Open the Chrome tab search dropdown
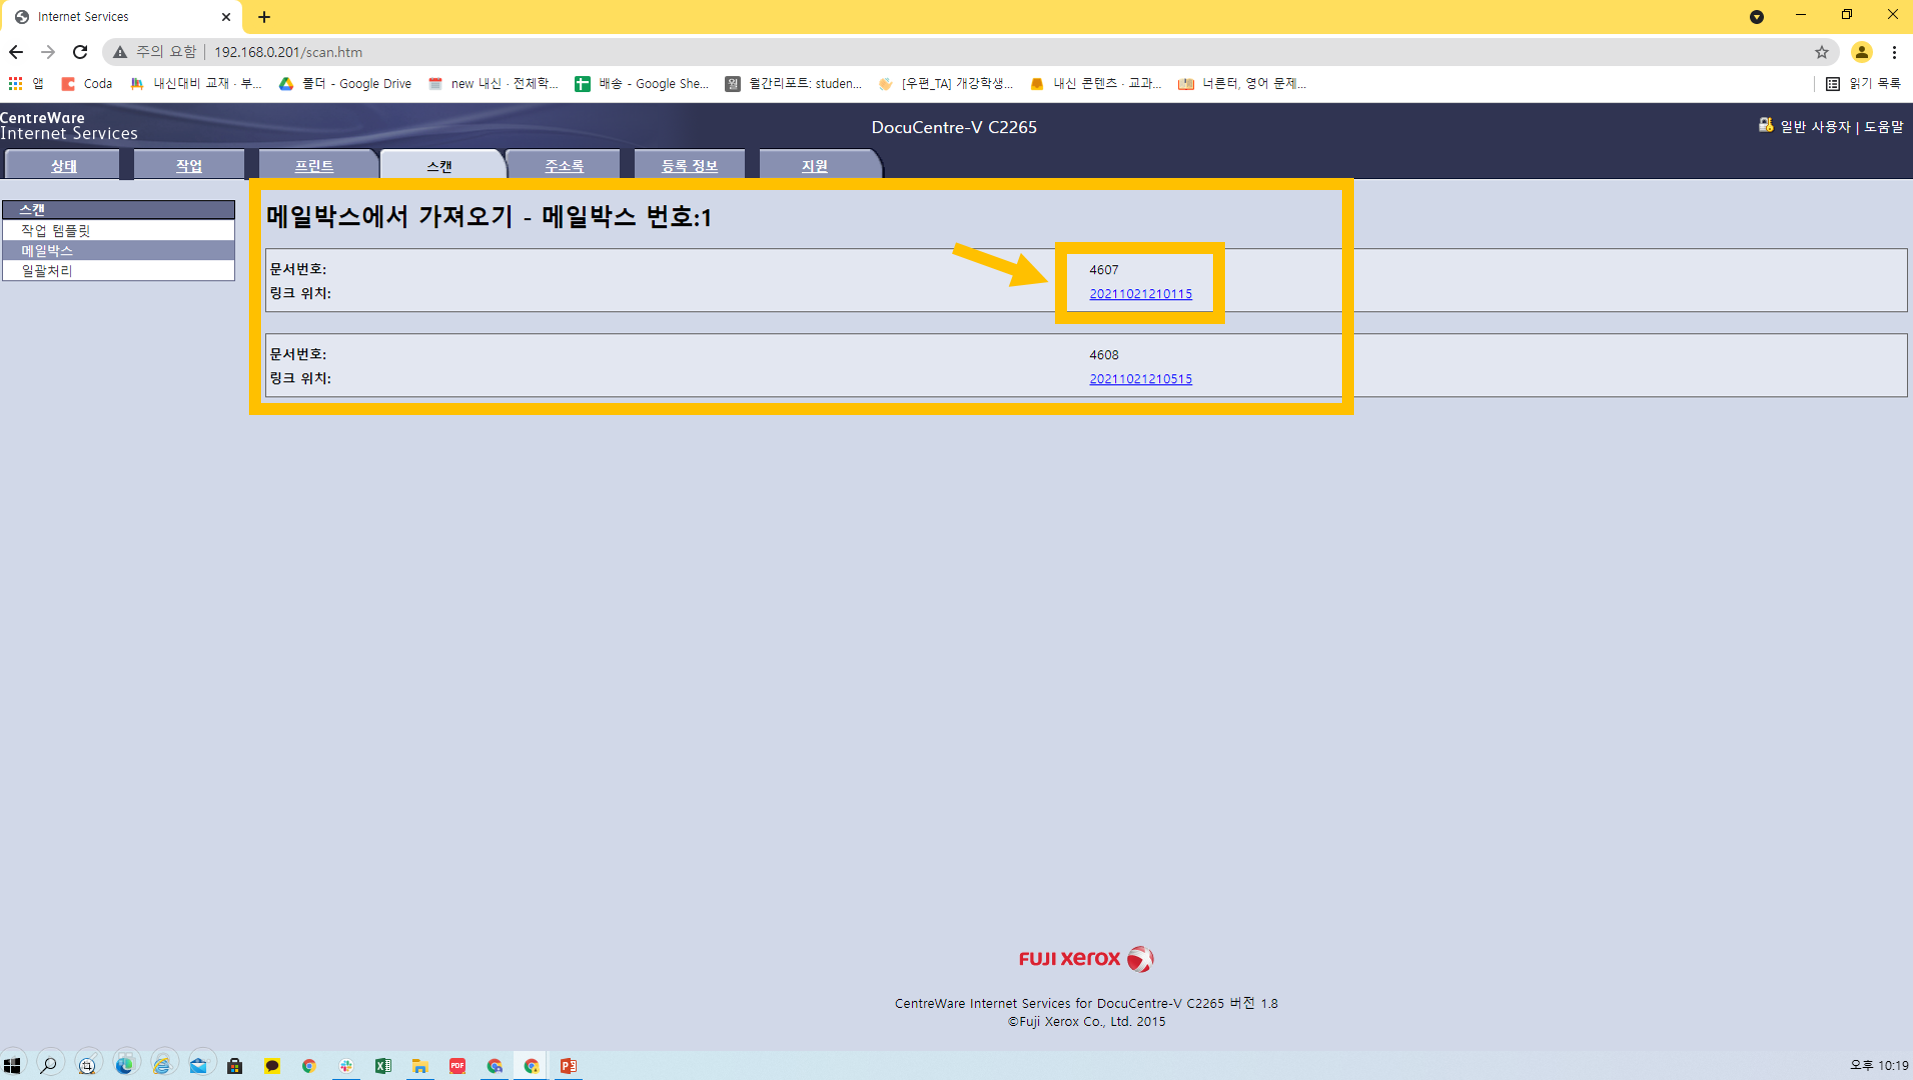1913x1080 pixels. tap(1756, 17)
